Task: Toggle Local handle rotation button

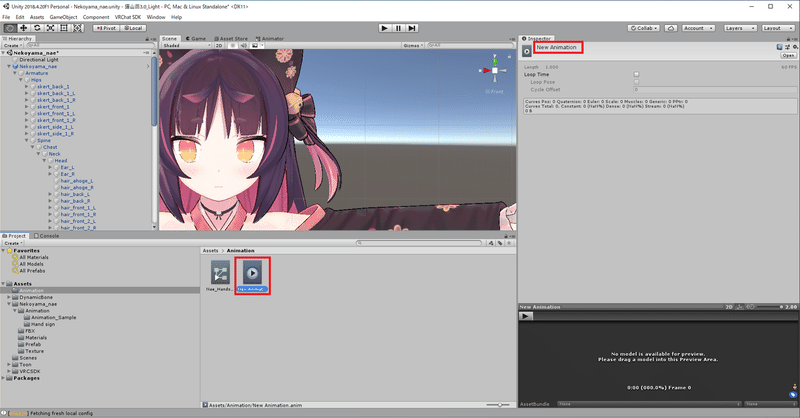Action: (x=133, y=28)
